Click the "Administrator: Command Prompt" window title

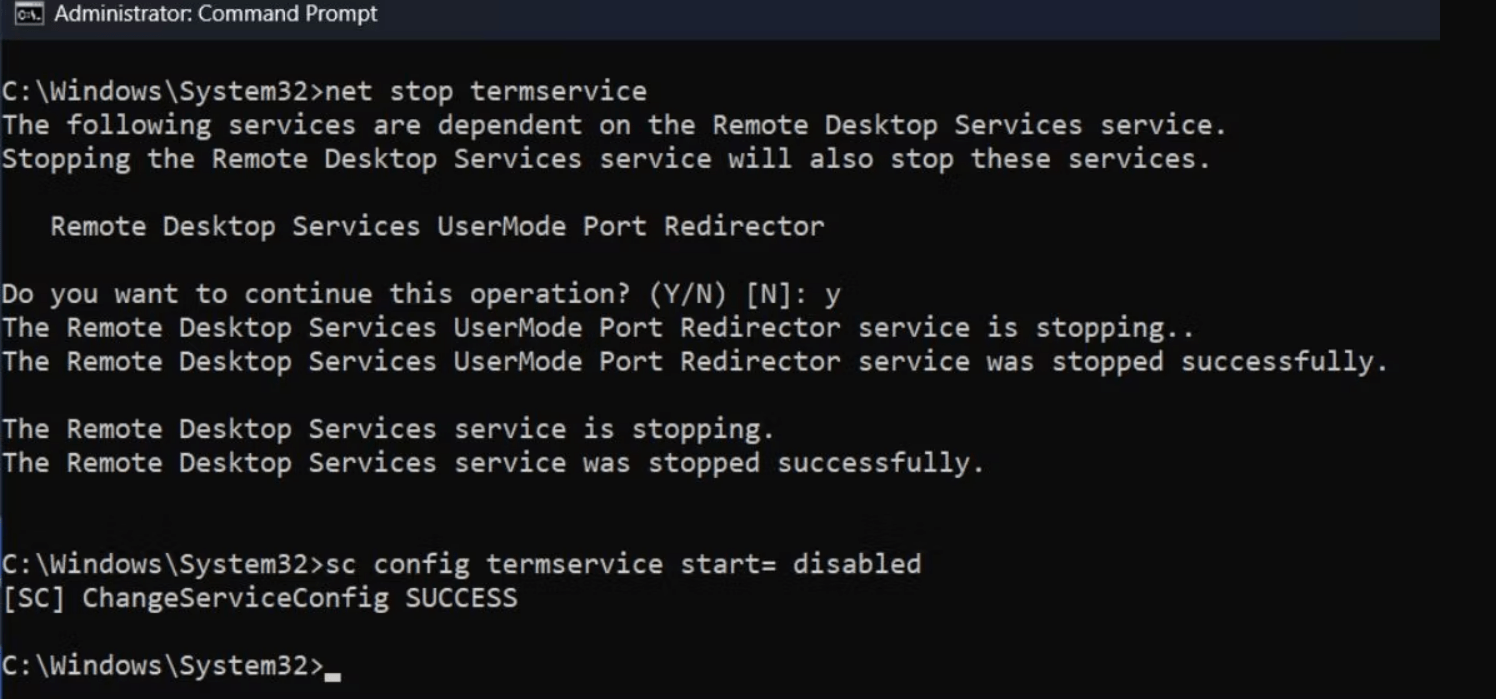pyautogui.click(x=215, y=15)
